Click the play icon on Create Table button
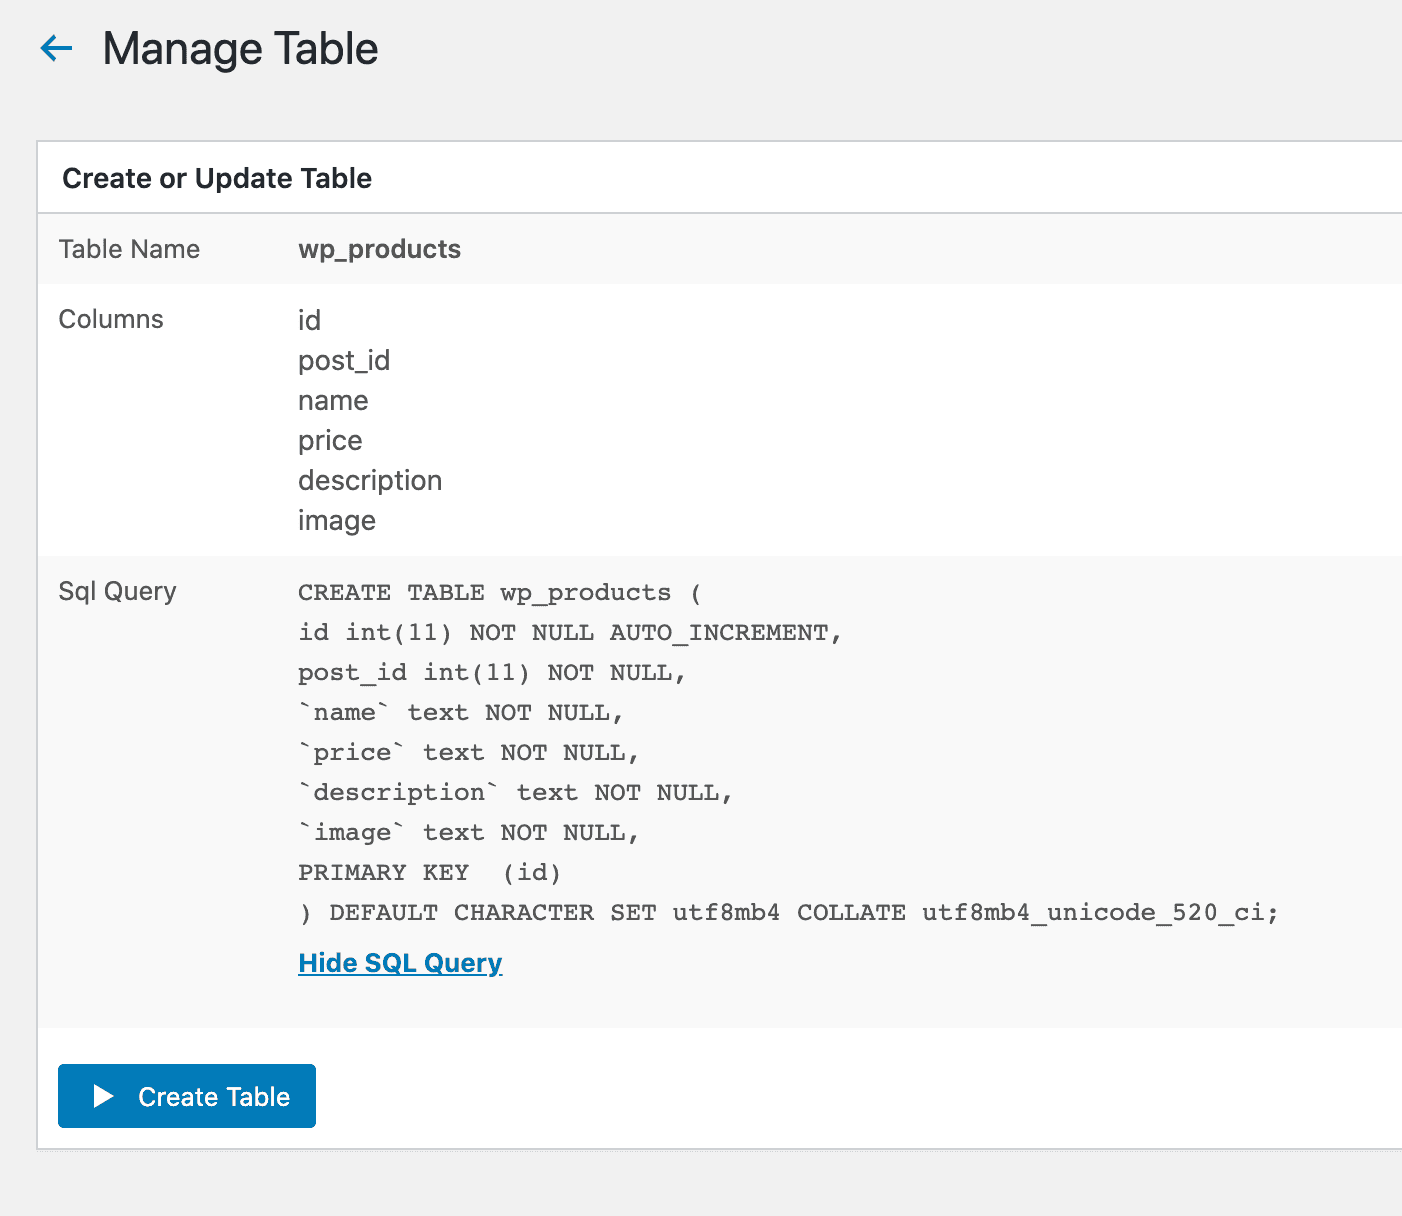The height and width of the screenshot is (1216, 1402). [103, 1096]
